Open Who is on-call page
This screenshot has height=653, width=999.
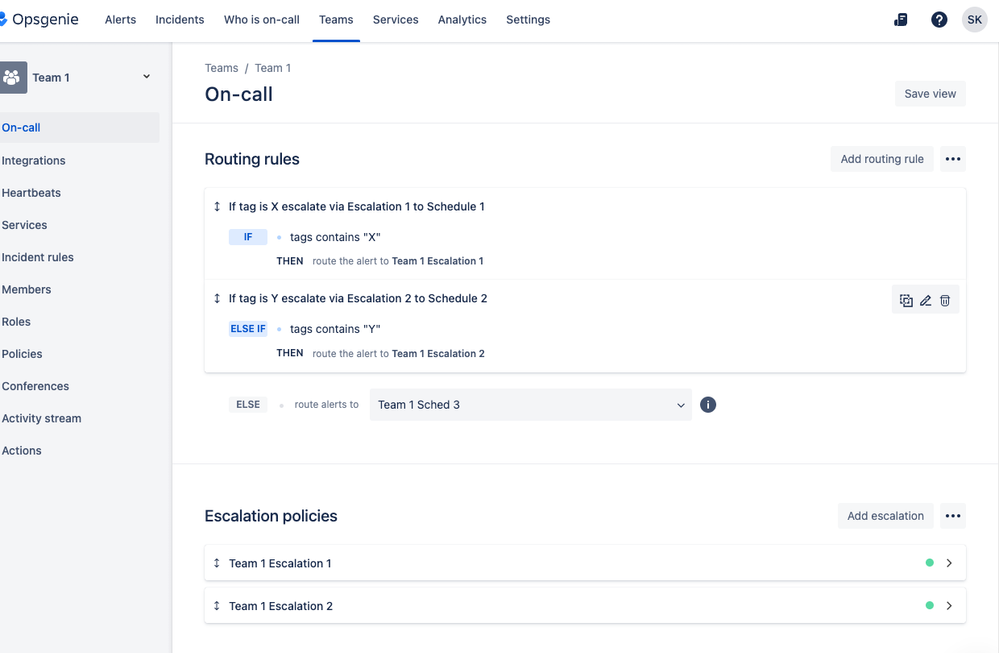coord(261,20)
